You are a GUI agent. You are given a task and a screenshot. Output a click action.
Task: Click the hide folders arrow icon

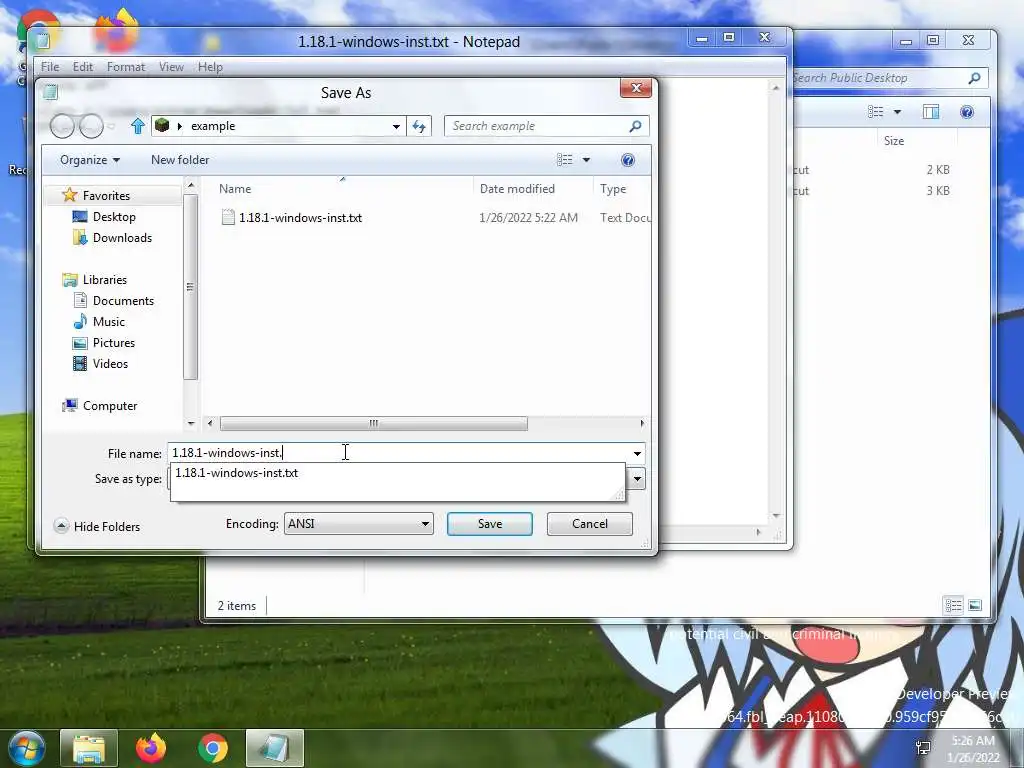tap(61, 526)
